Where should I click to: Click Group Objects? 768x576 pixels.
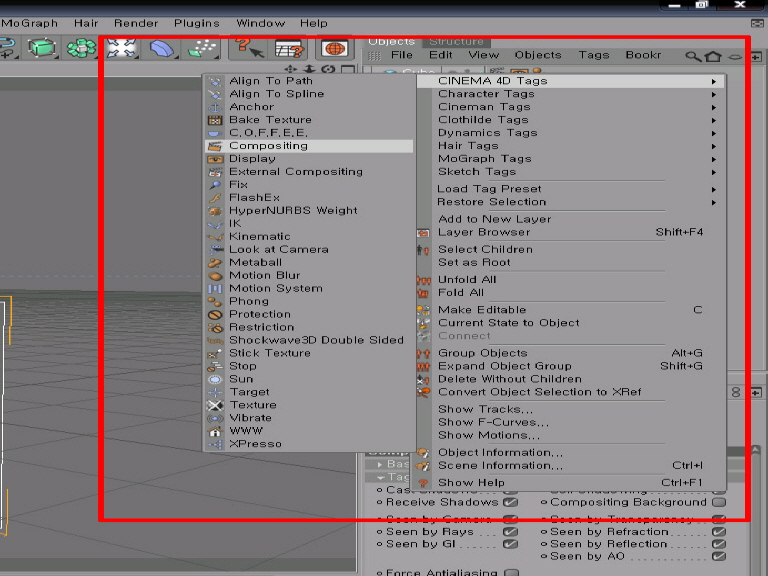[x=571, y=353]
